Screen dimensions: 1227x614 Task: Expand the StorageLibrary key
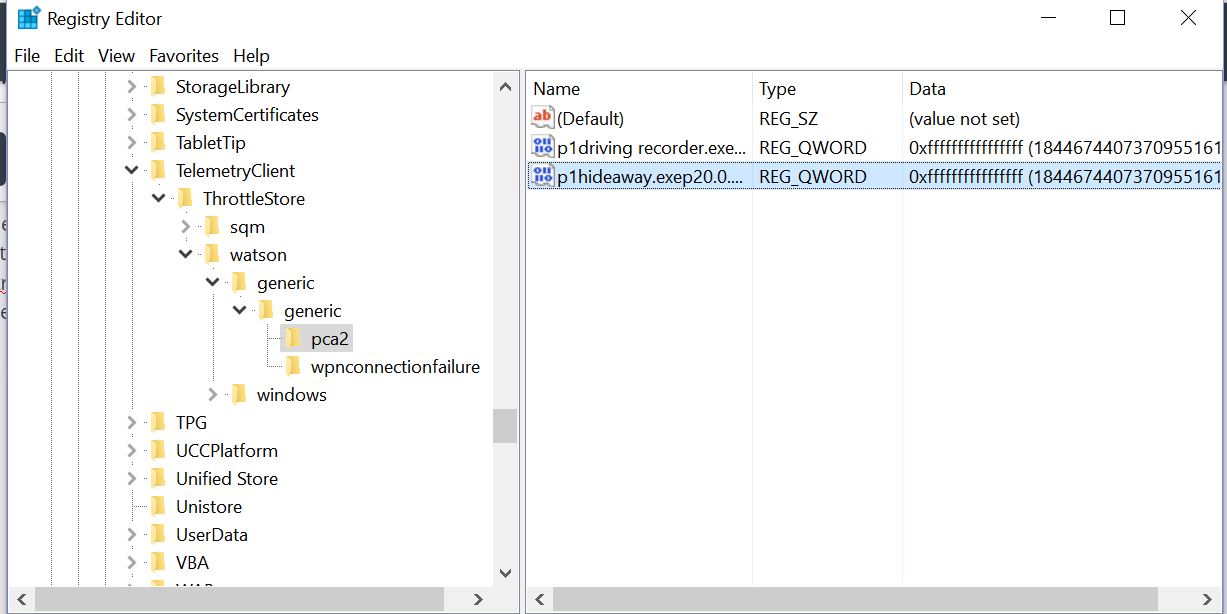(131, 87)
